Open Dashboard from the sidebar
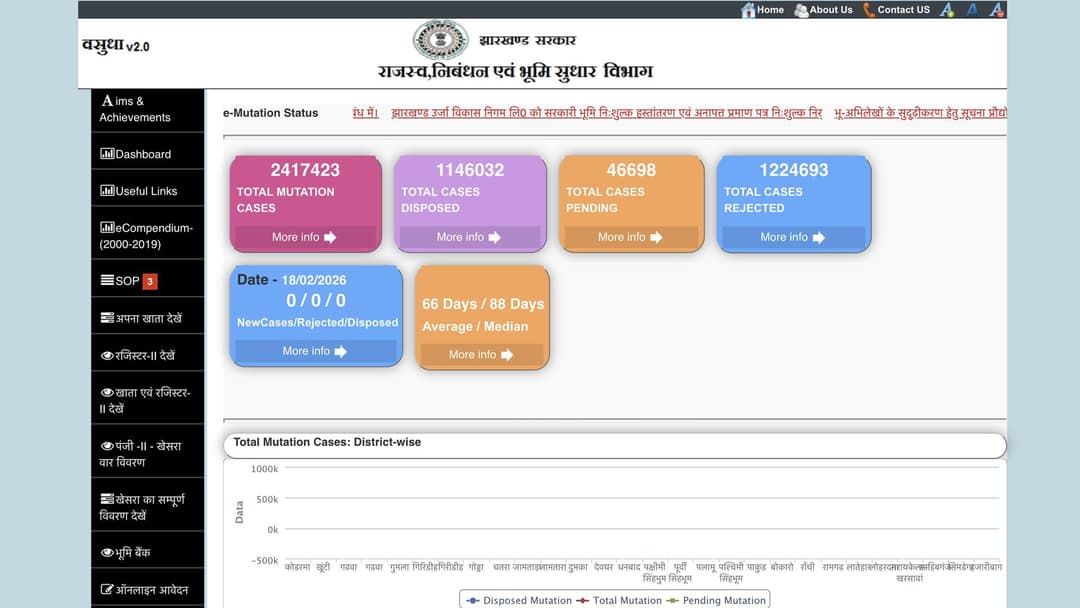The image size is (1080, 608). 136,154
